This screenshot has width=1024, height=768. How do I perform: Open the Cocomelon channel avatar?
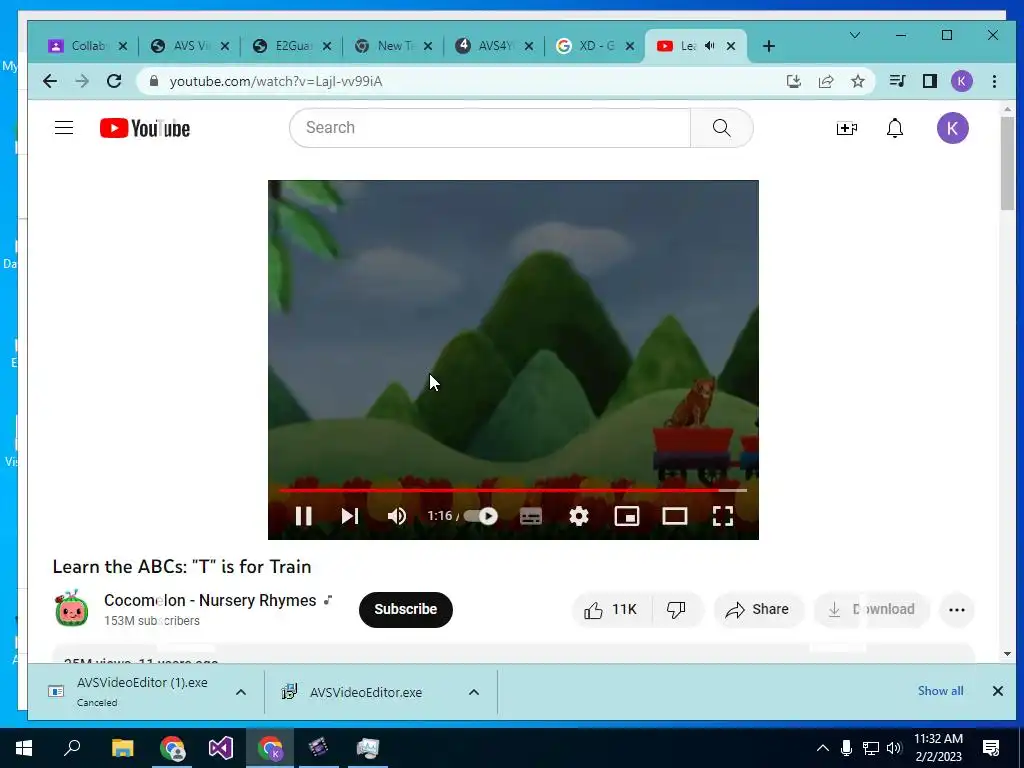tap(71, 609)
